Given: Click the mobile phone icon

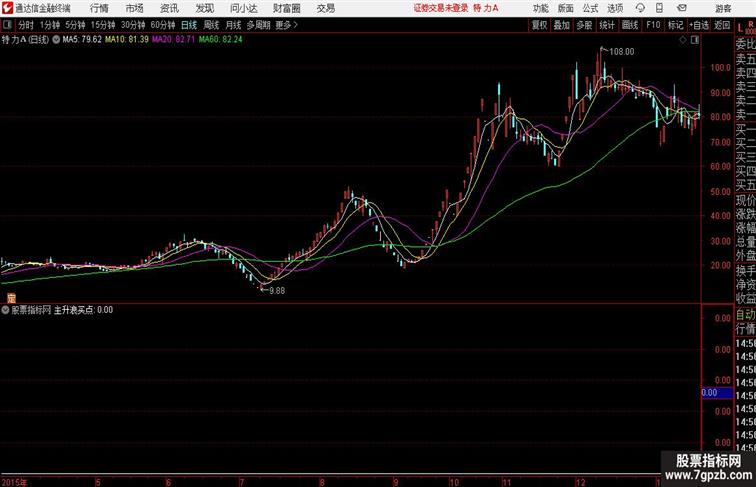Looking at the screenshot, I should 659,8.
